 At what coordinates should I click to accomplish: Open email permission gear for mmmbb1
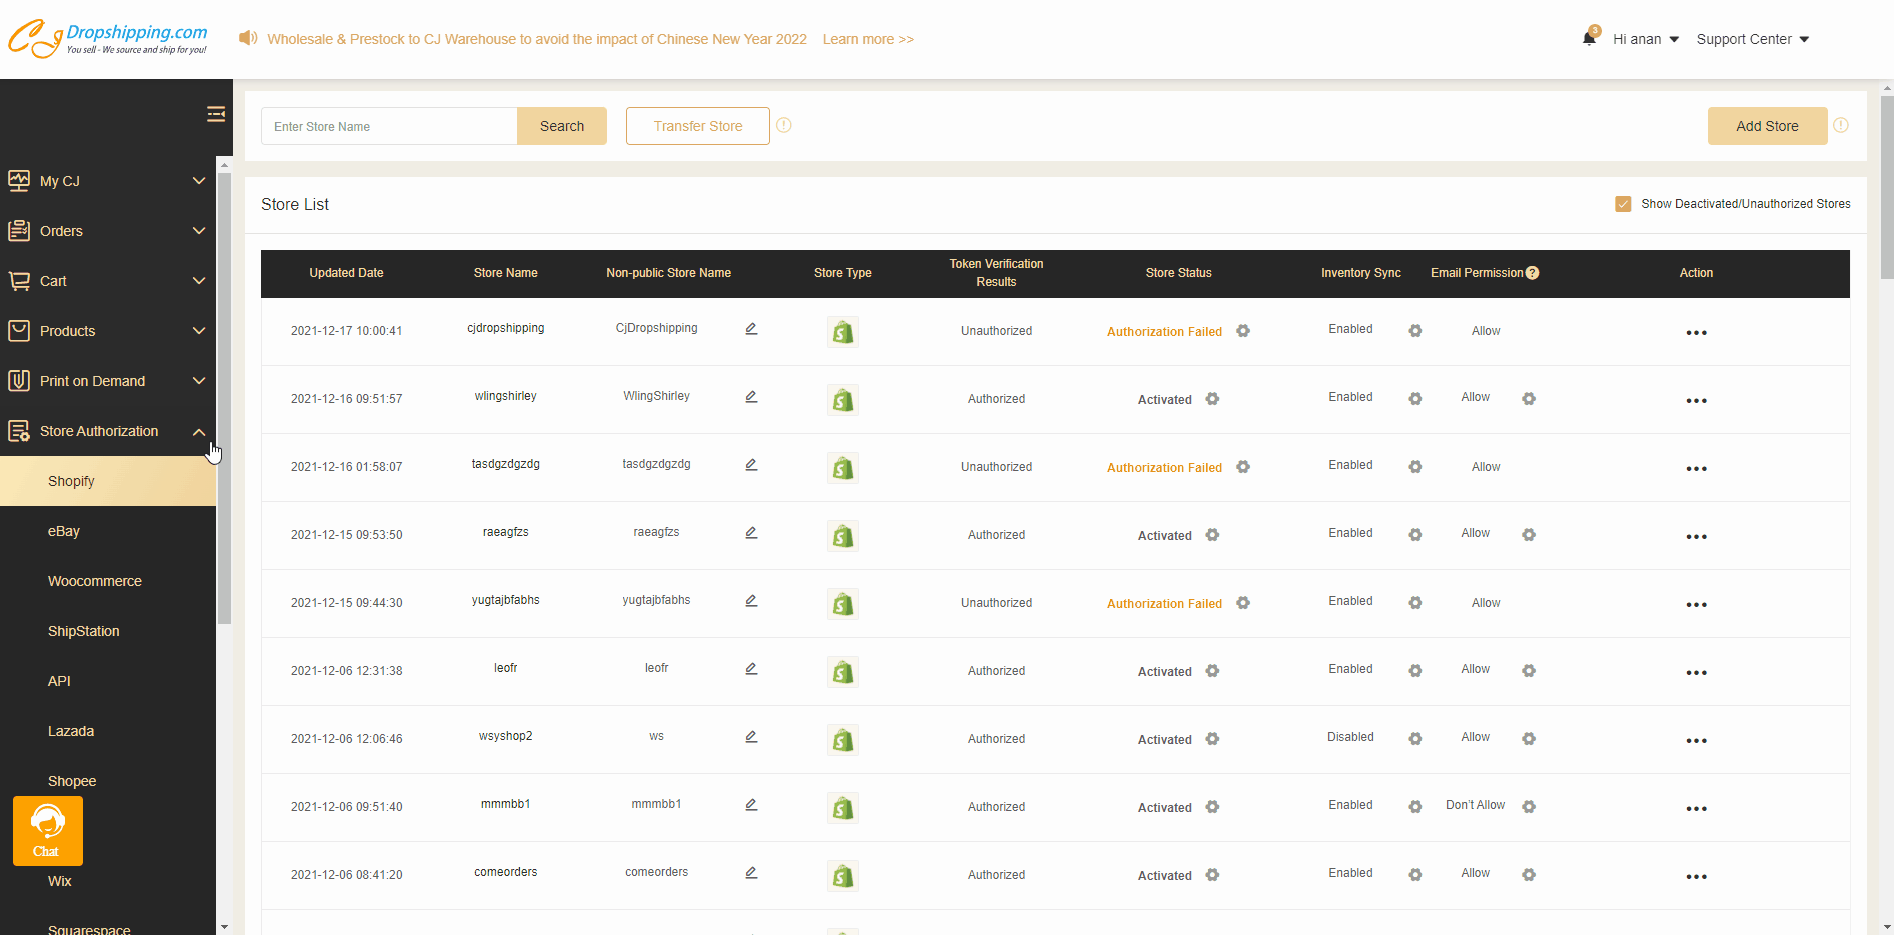(x=1529, y=807)
